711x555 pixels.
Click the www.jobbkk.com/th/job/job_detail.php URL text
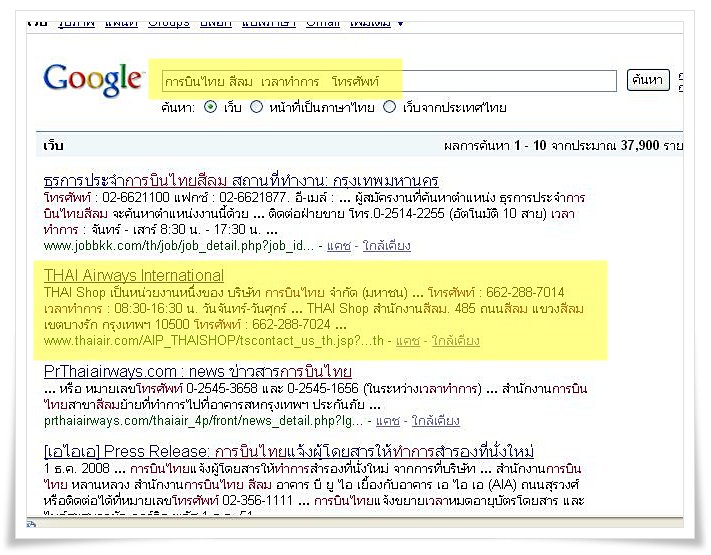tap(179, 246)
